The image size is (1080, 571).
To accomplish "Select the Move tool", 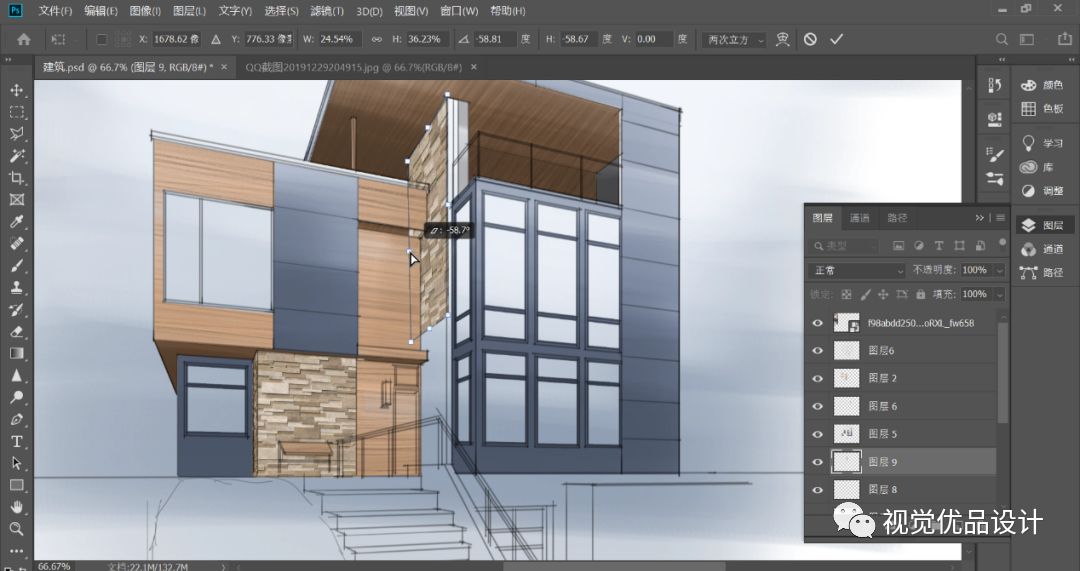I will coord(17,90).
